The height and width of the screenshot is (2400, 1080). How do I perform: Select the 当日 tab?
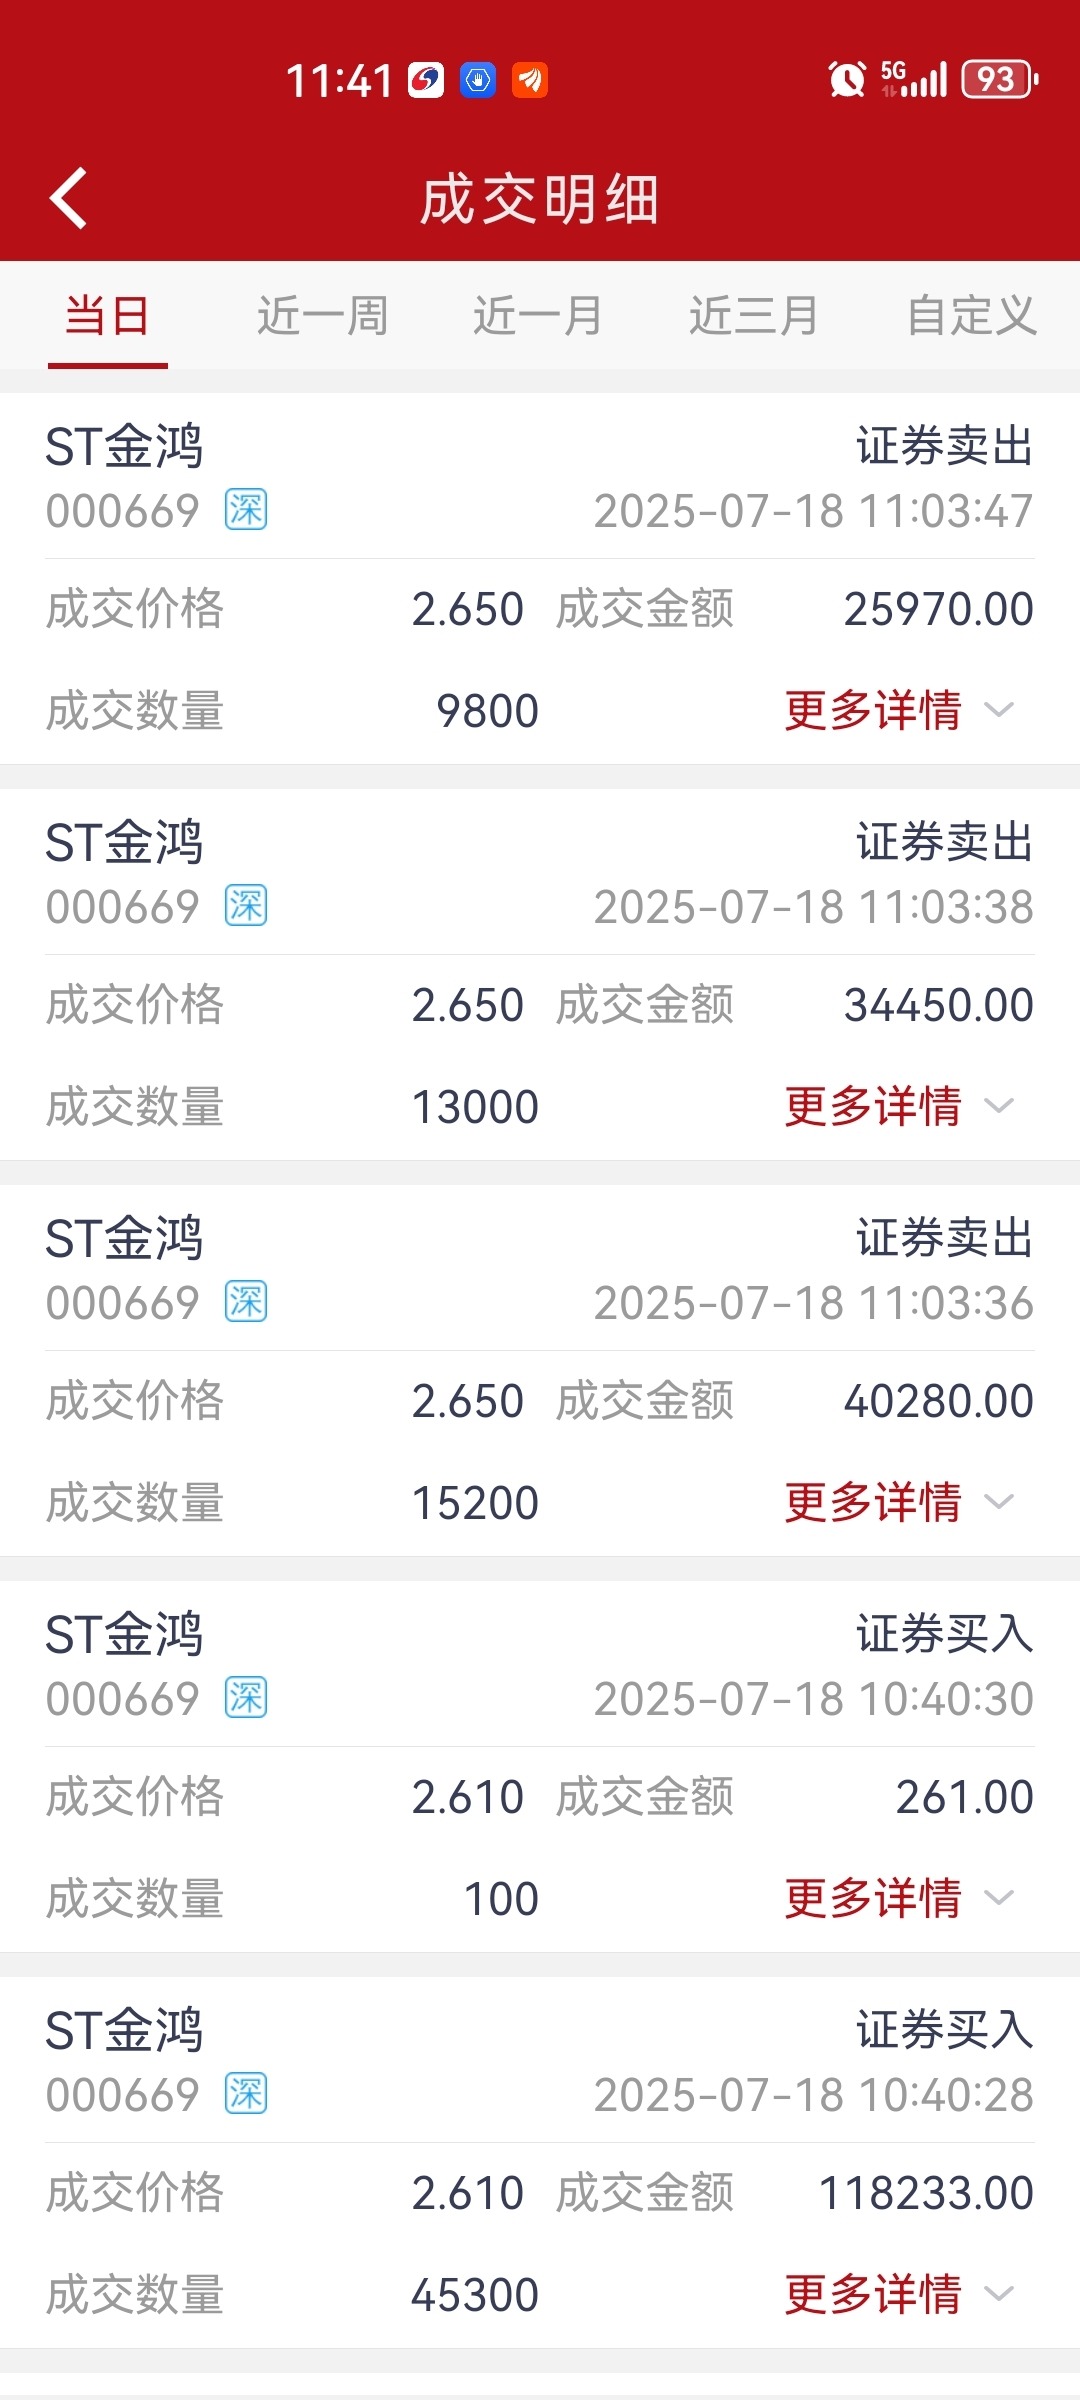click(x=108, y=316)
